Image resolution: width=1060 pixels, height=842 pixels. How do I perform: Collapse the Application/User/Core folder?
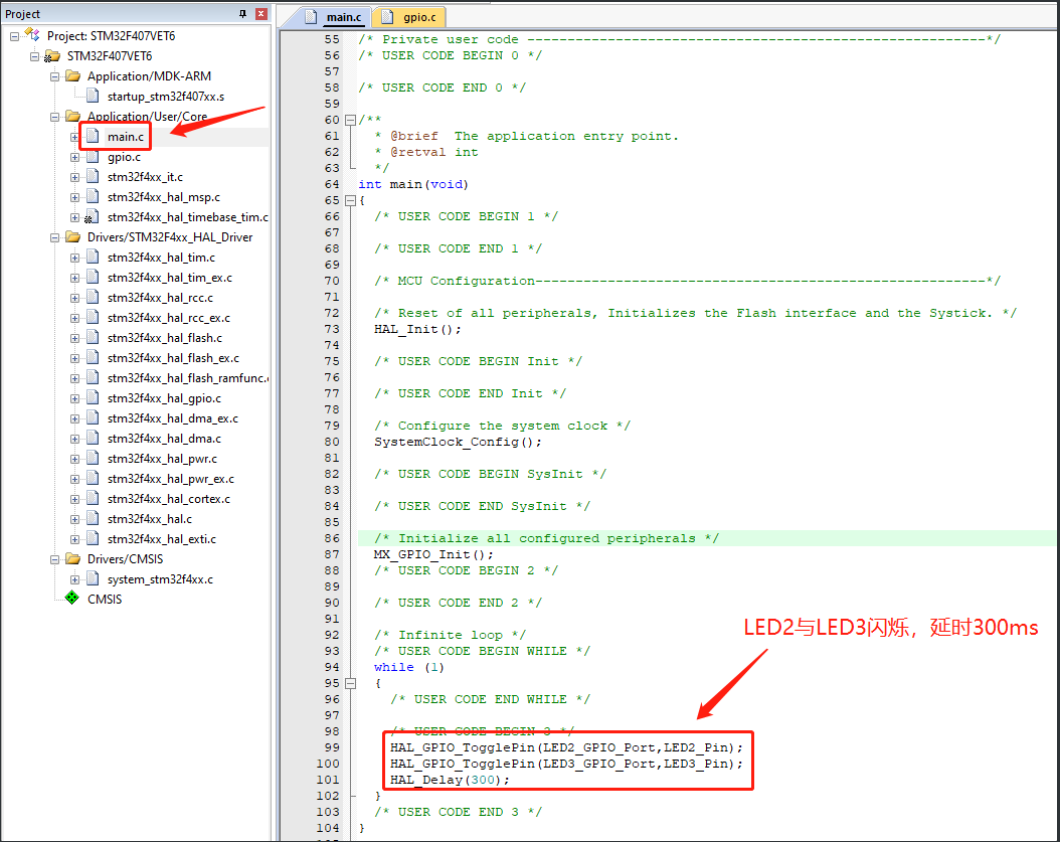(x=57, y=116)
